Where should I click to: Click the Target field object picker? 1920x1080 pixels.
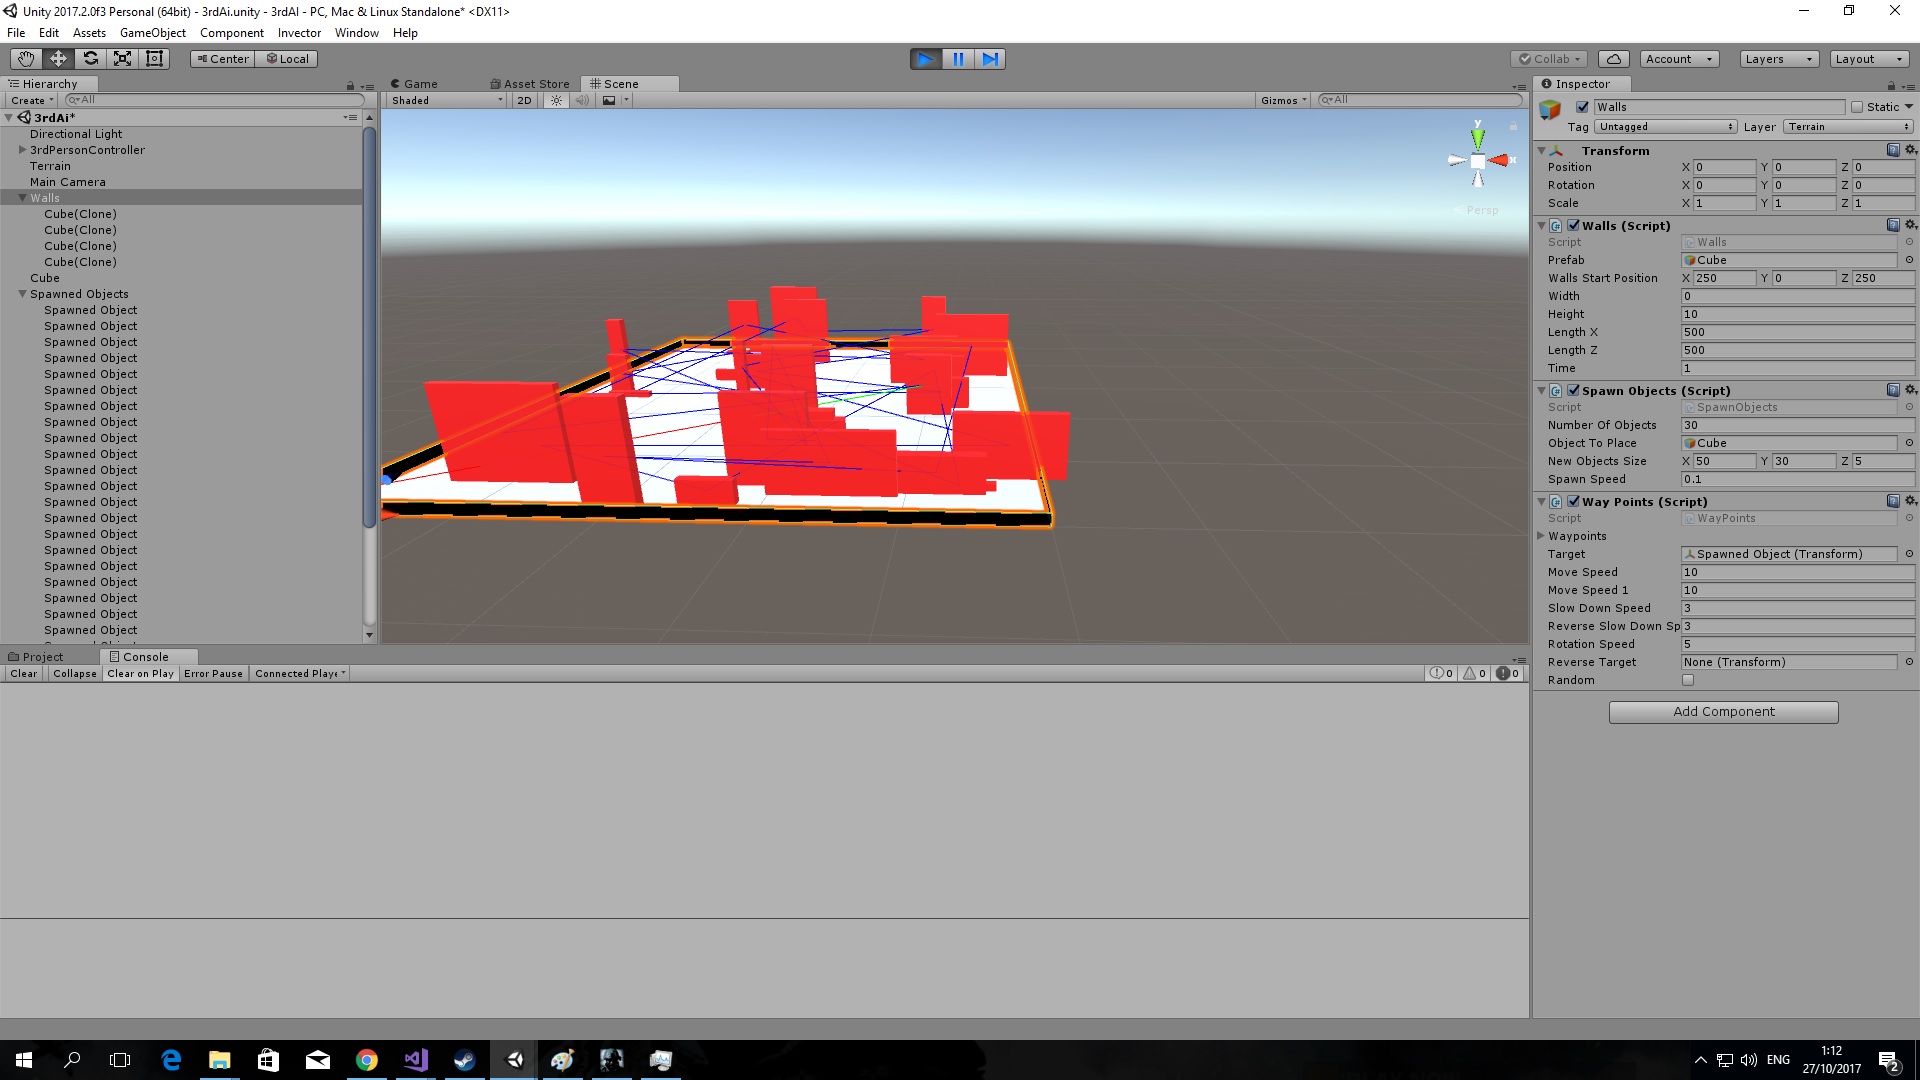[1909, 554]
